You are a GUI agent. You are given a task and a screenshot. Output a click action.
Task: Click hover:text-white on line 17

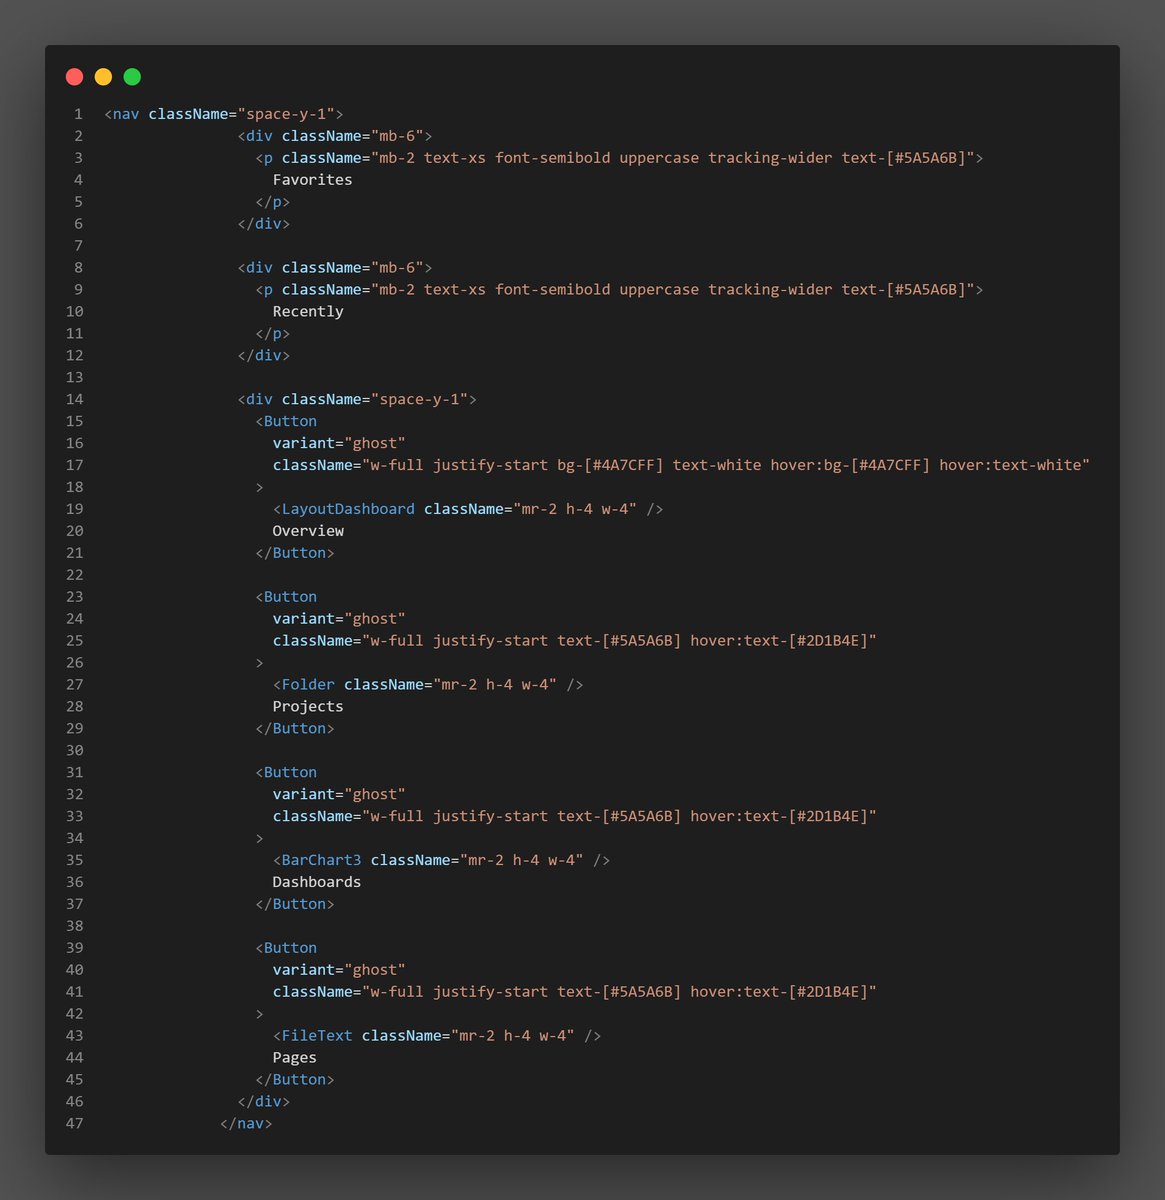(x=1010, y=465)
